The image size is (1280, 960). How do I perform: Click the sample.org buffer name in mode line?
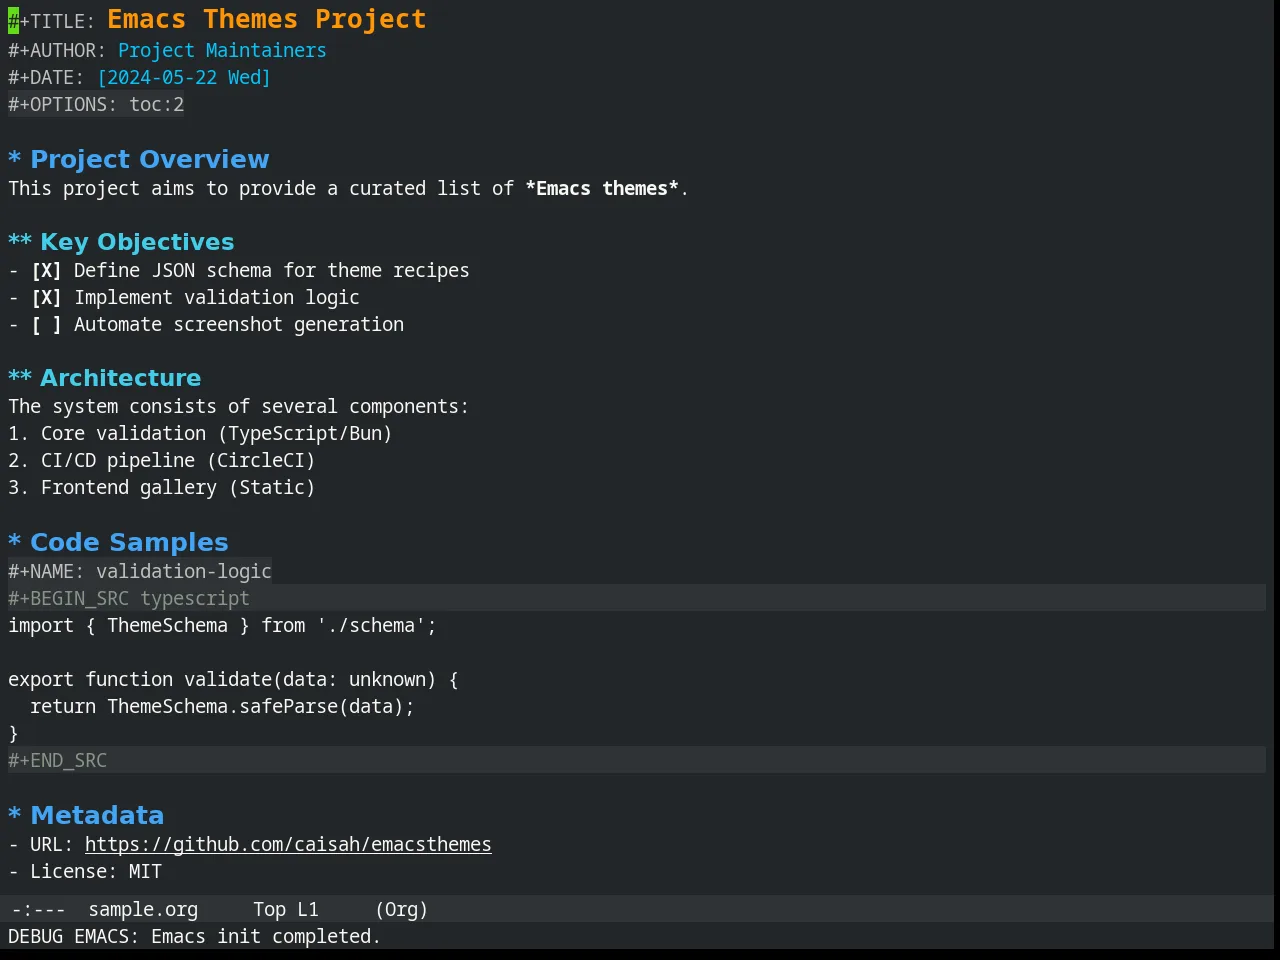(143, 910)
